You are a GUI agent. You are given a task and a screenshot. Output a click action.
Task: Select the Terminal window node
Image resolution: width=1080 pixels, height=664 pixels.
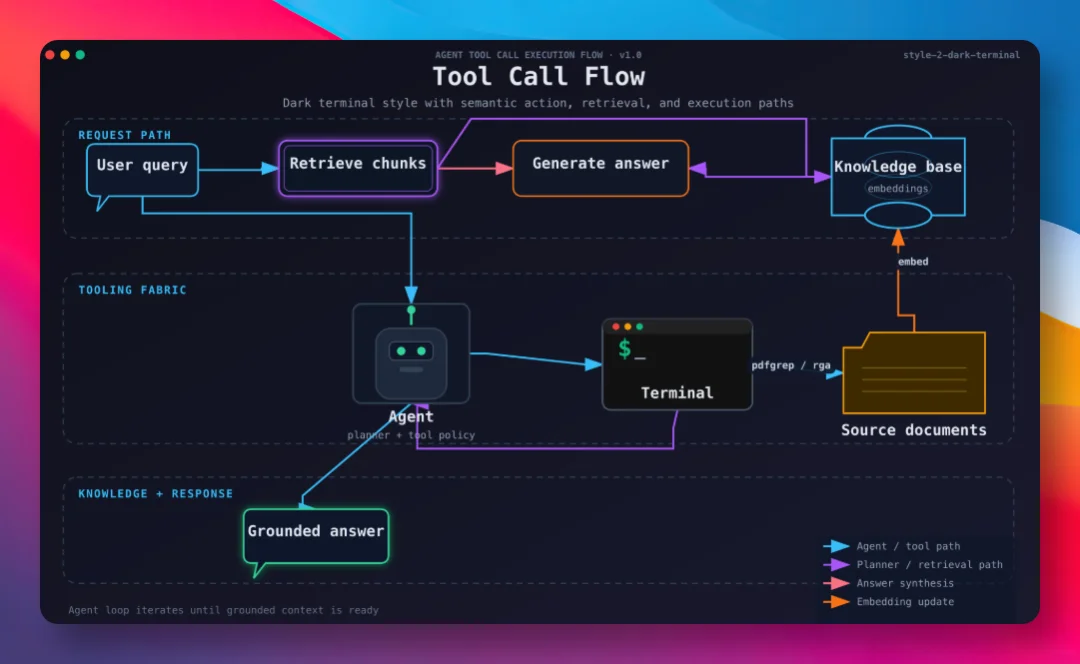pyautogui.click(x=677, y=364)
